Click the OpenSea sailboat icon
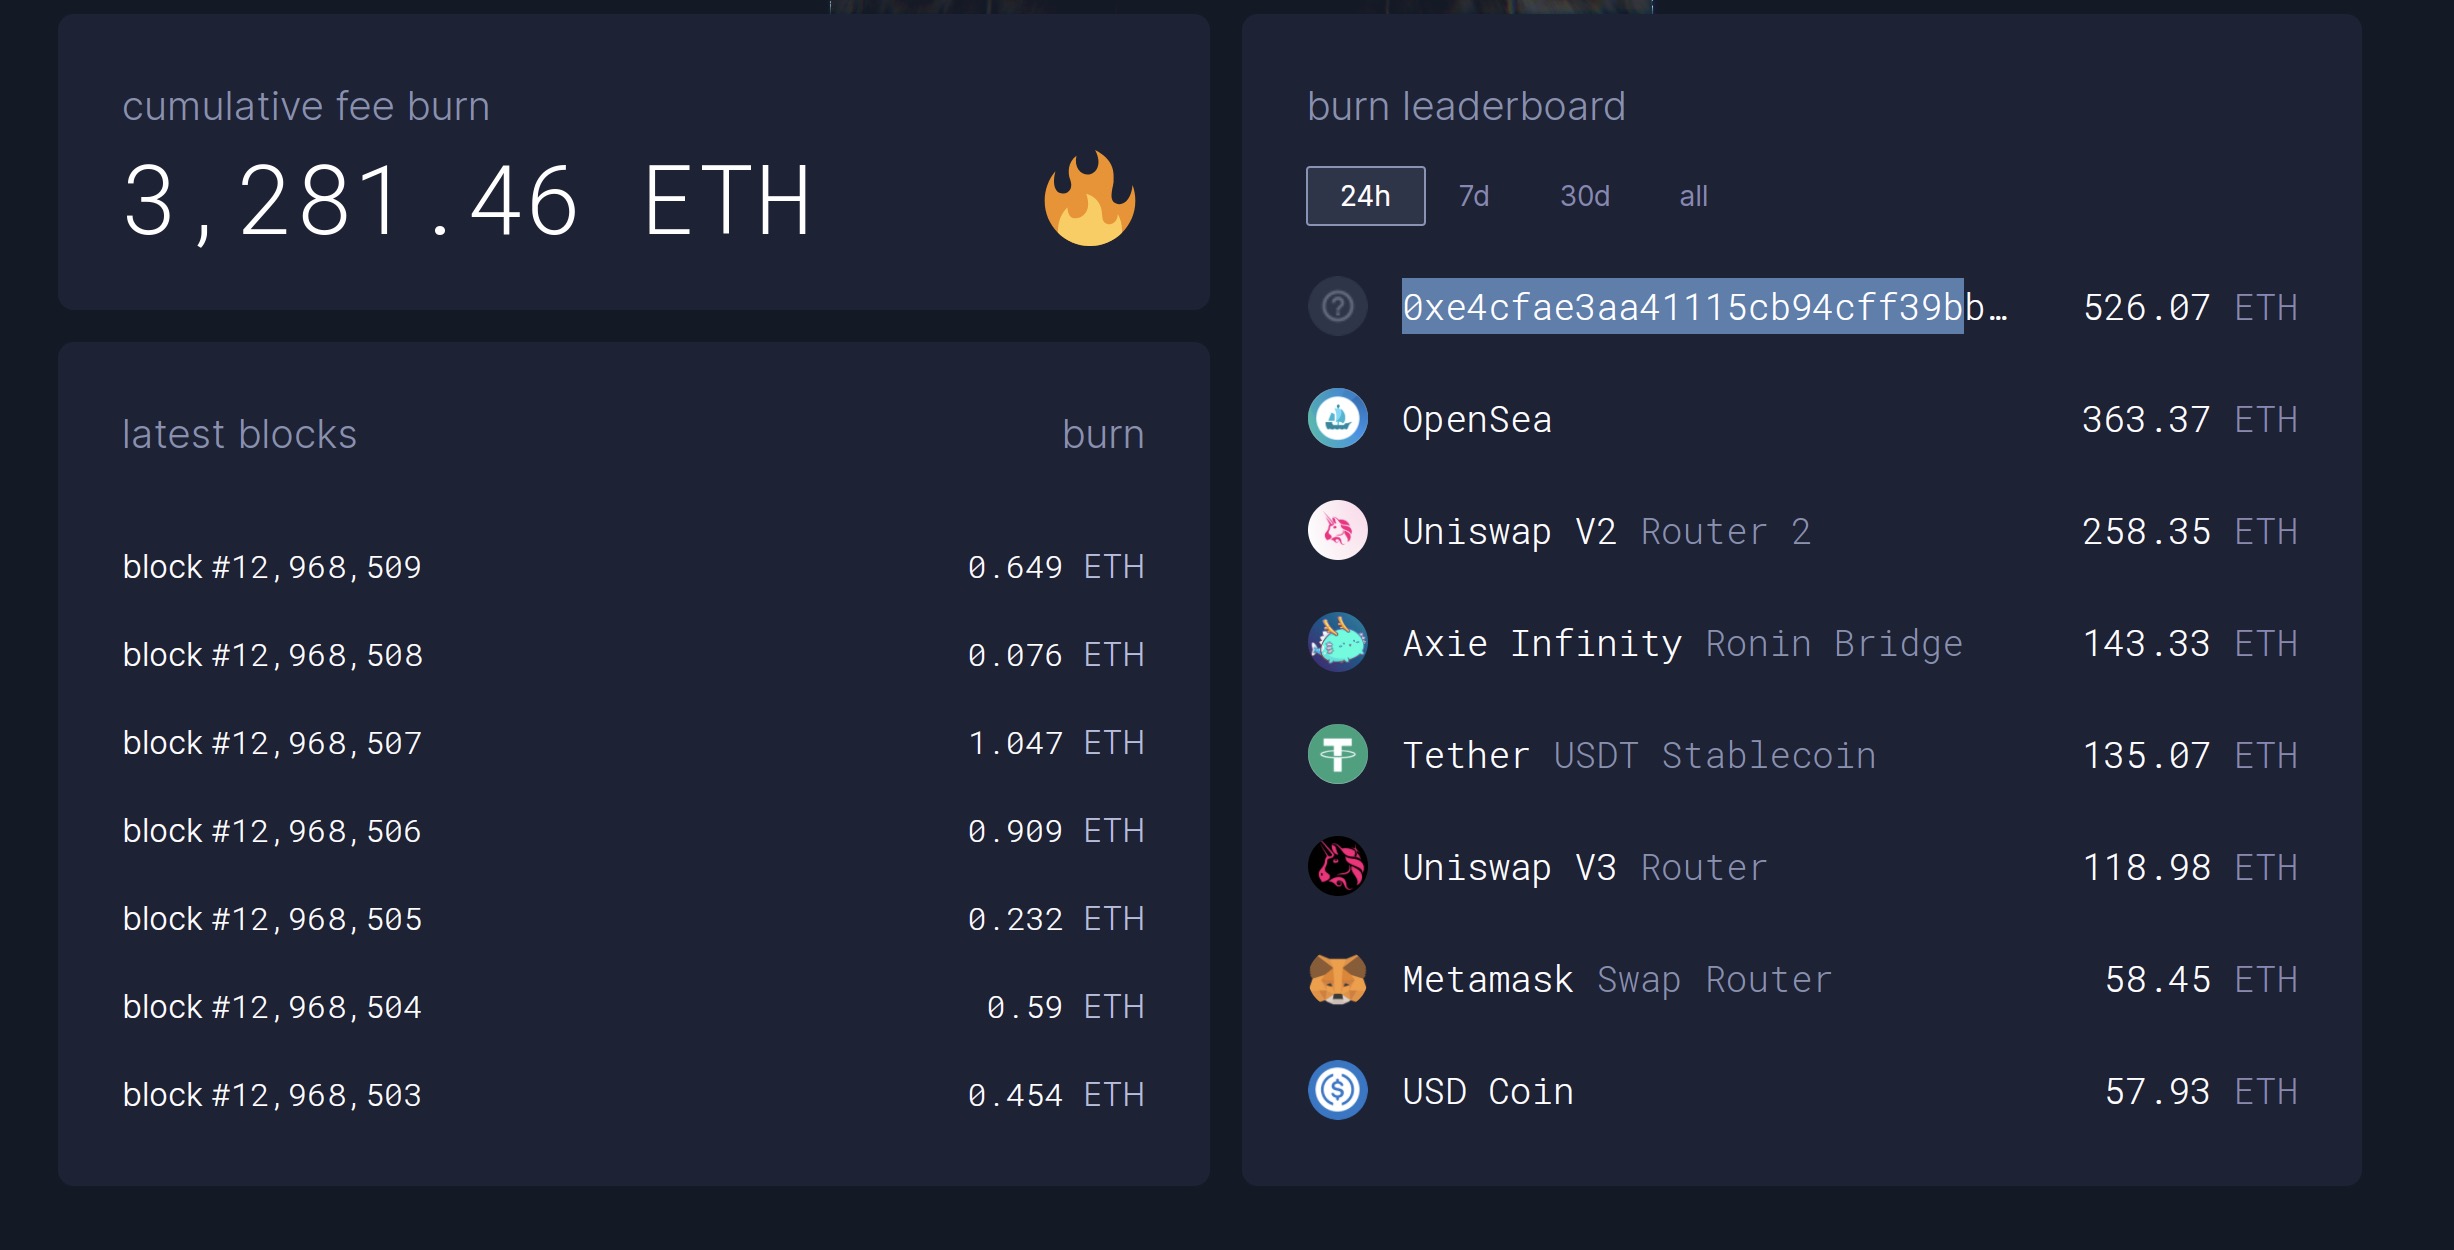This screenshot has height=1250, width=2454. tap(1337, 419)
